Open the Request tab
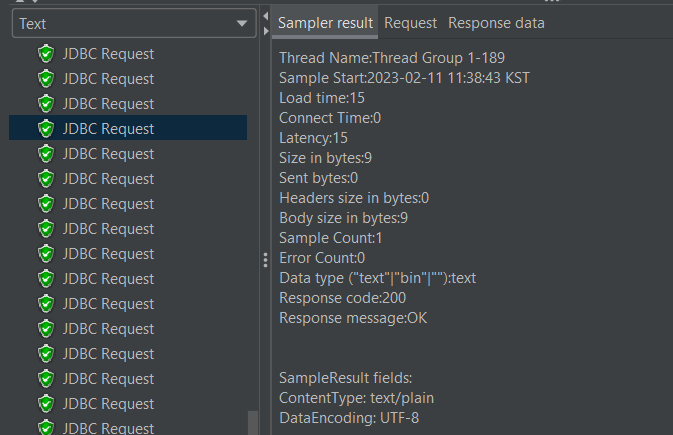 410,23
